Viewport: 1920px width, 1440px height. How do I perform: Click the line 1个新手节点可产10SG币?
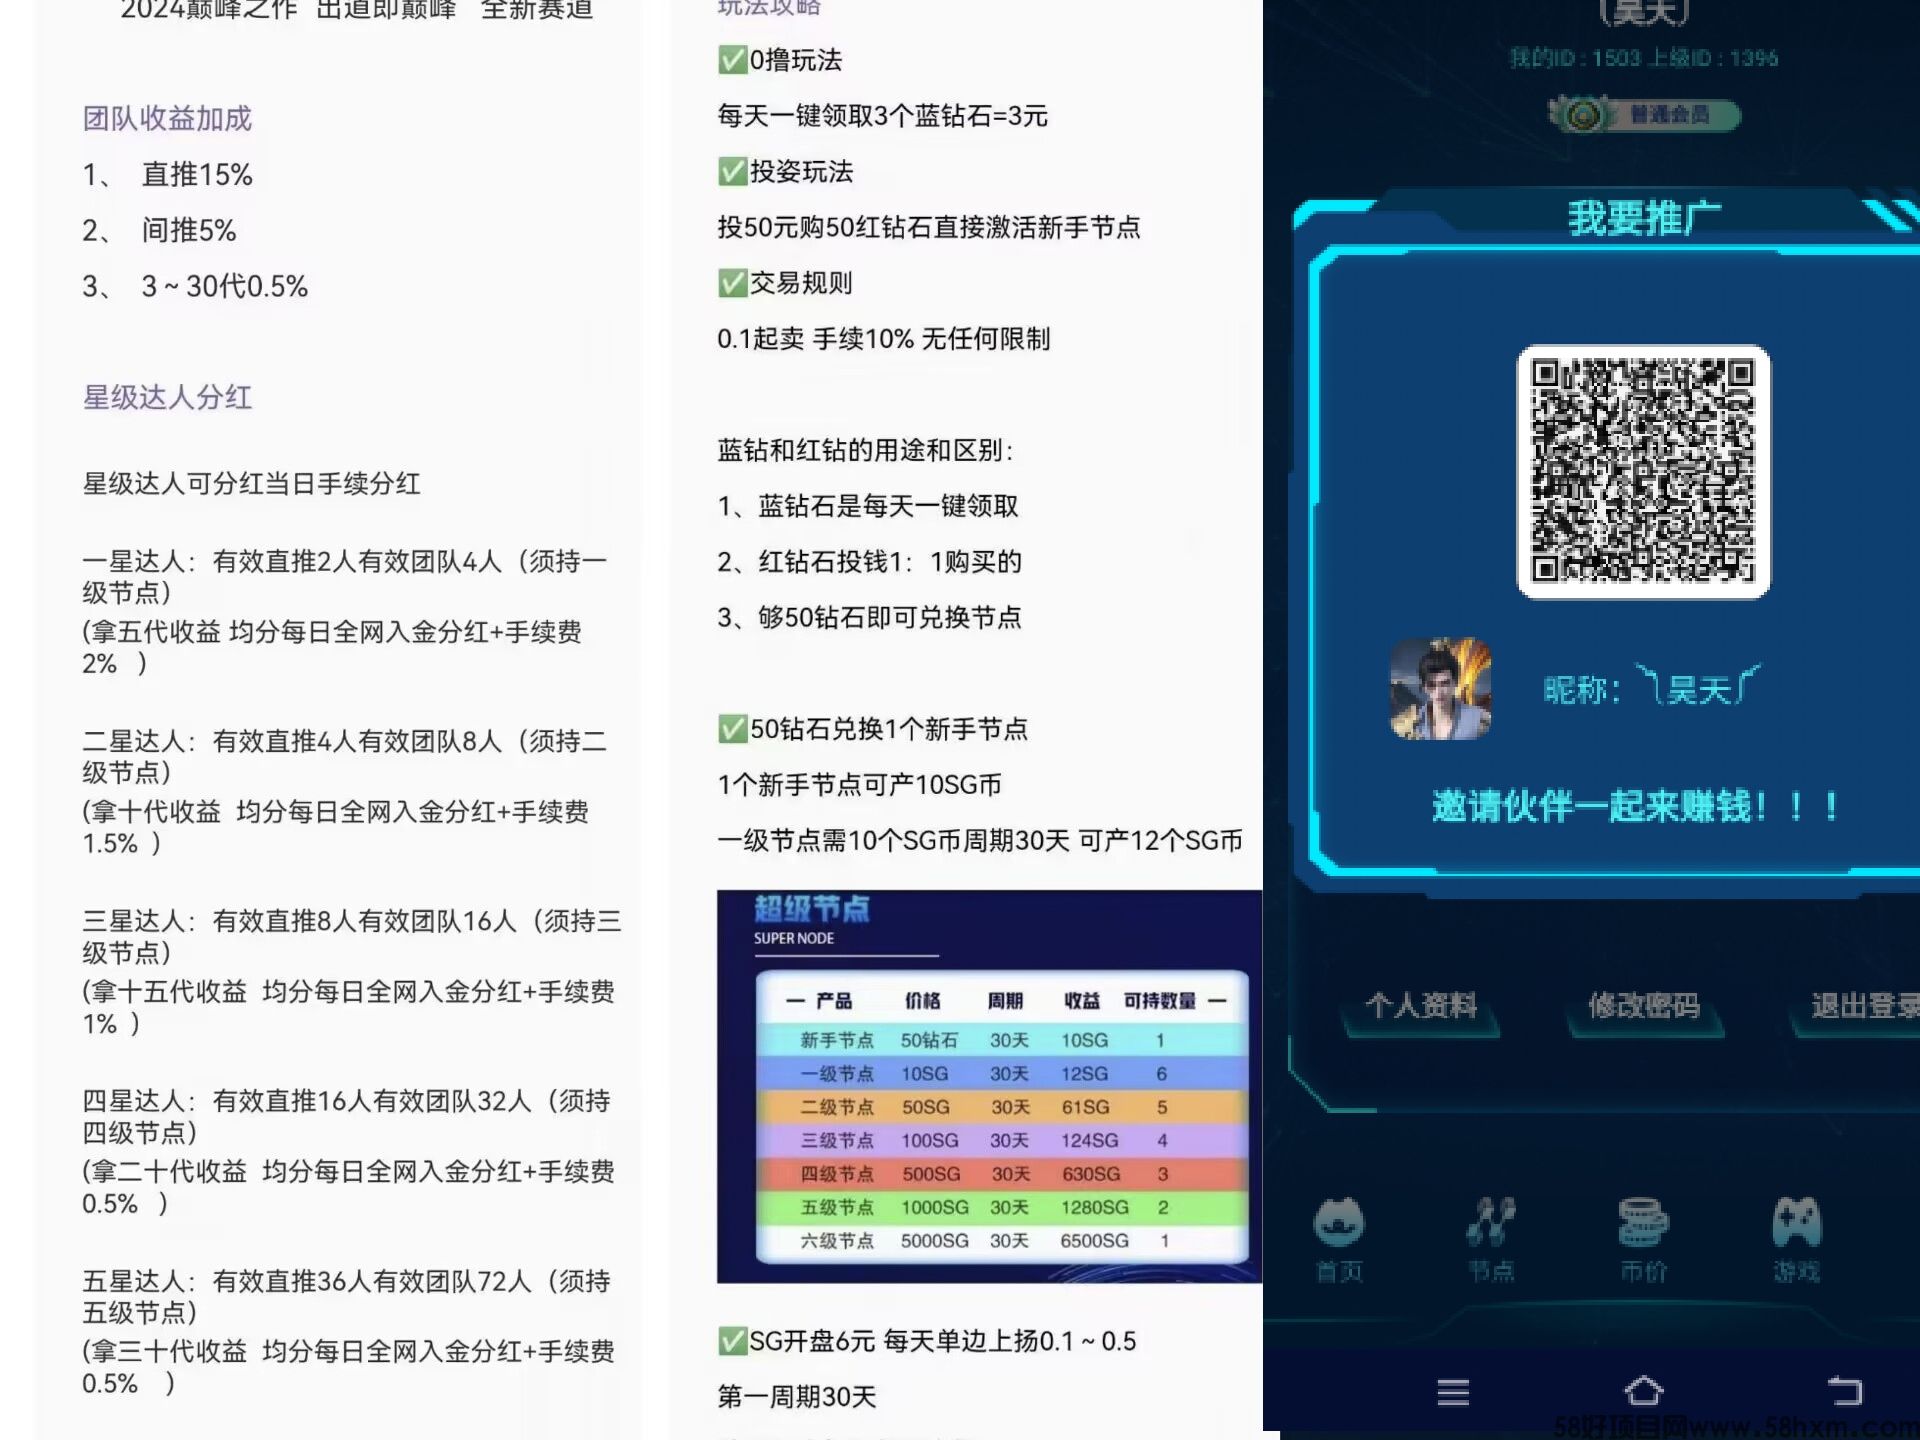(x=860, y=785)
